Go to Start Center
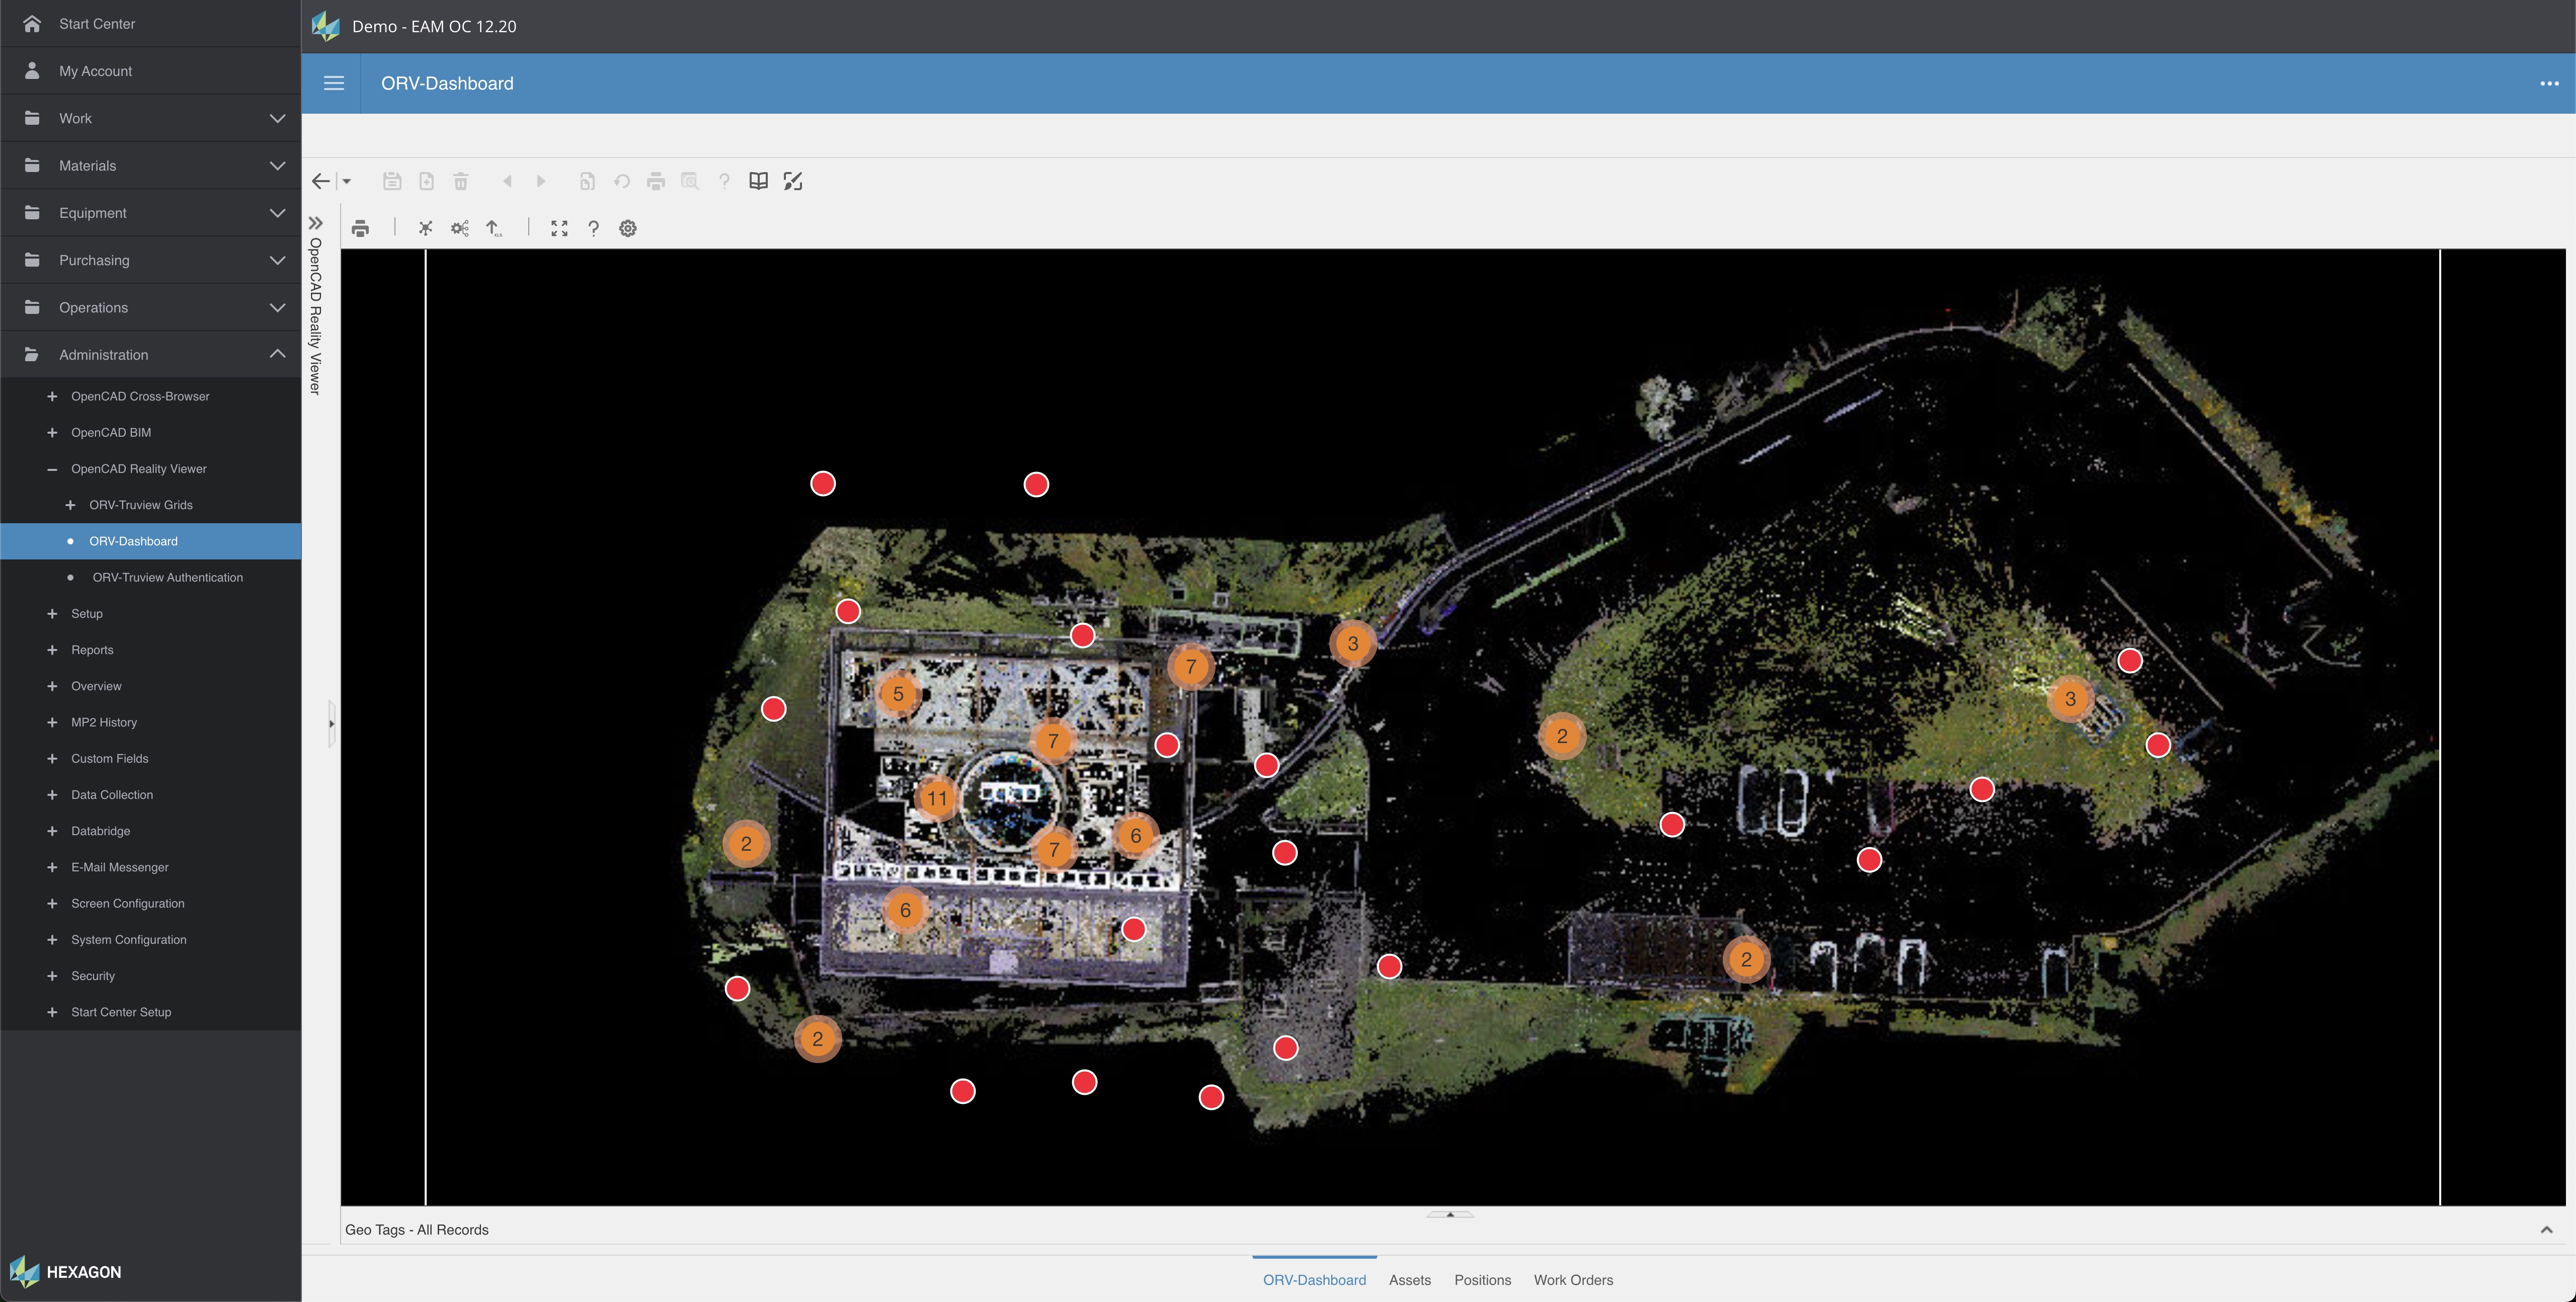 [x=96, y=23]
